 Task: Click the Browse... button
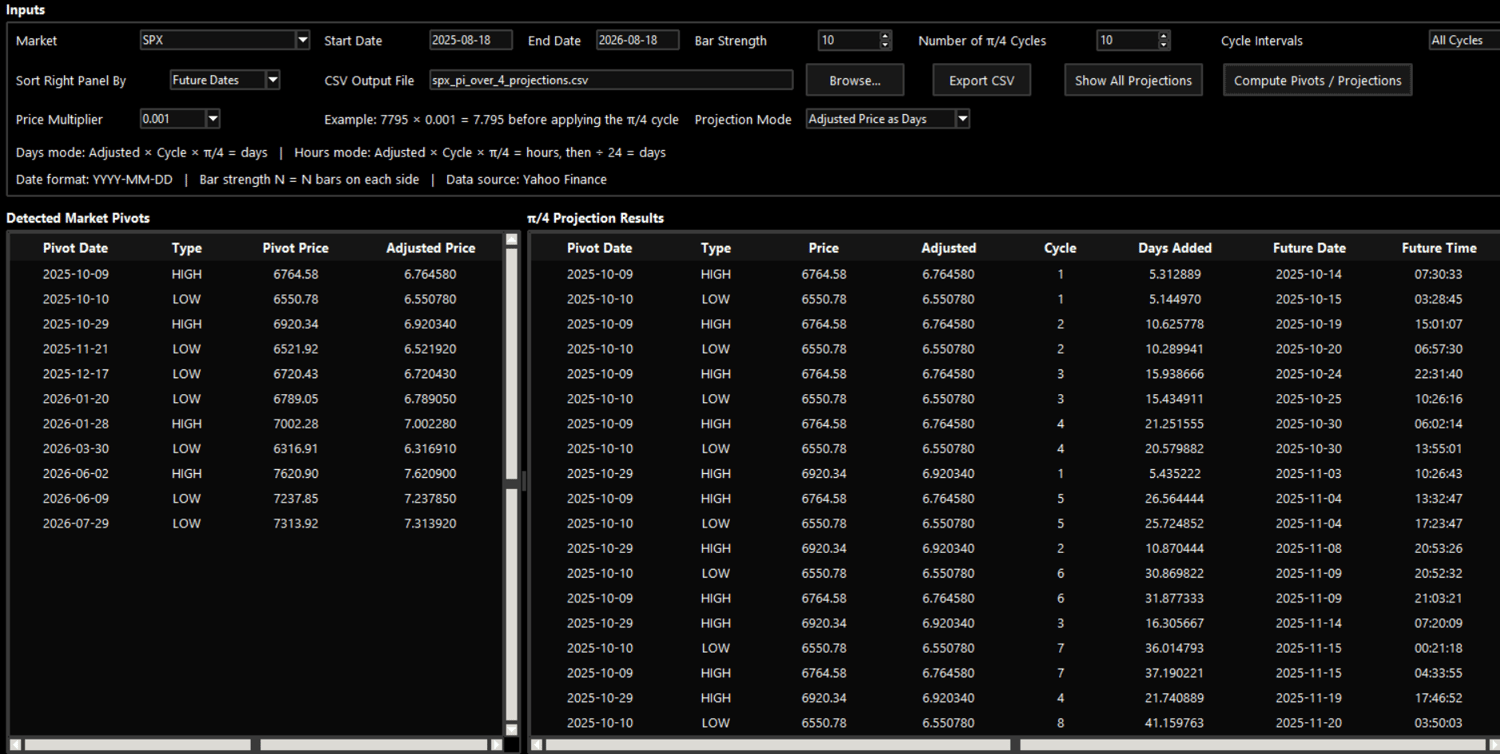[855, 80]
